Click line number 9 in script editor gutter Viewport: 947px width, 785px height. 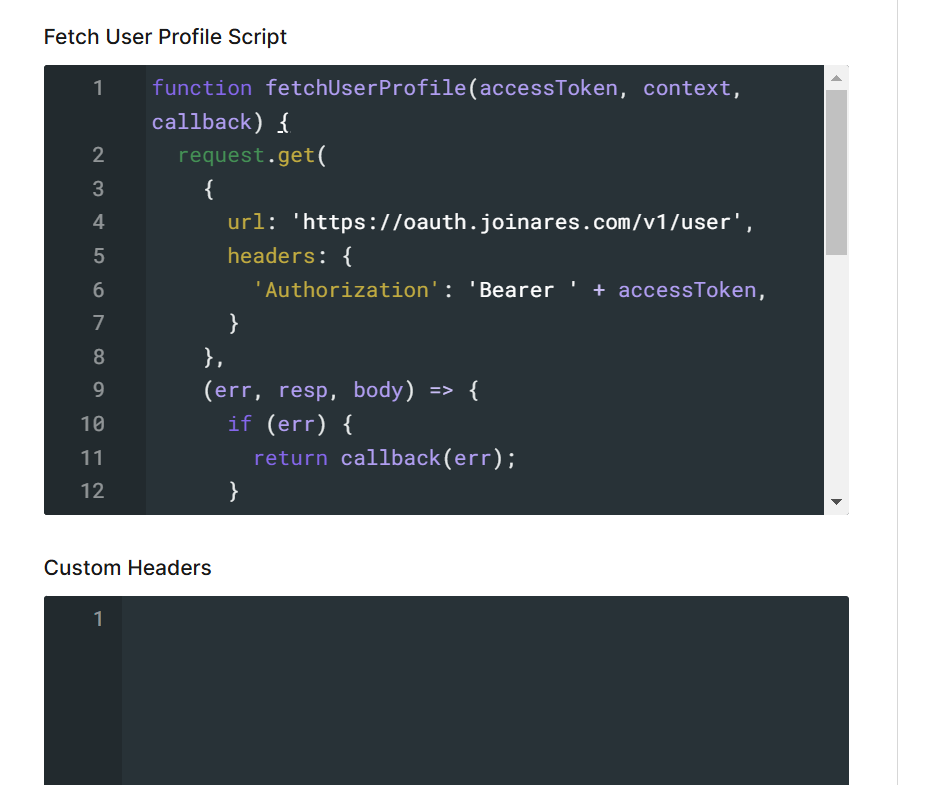click(98, 390)
